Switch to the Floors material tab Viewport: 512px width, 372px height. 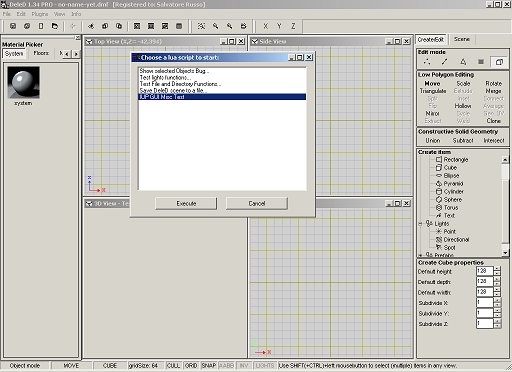pos(41,53)
